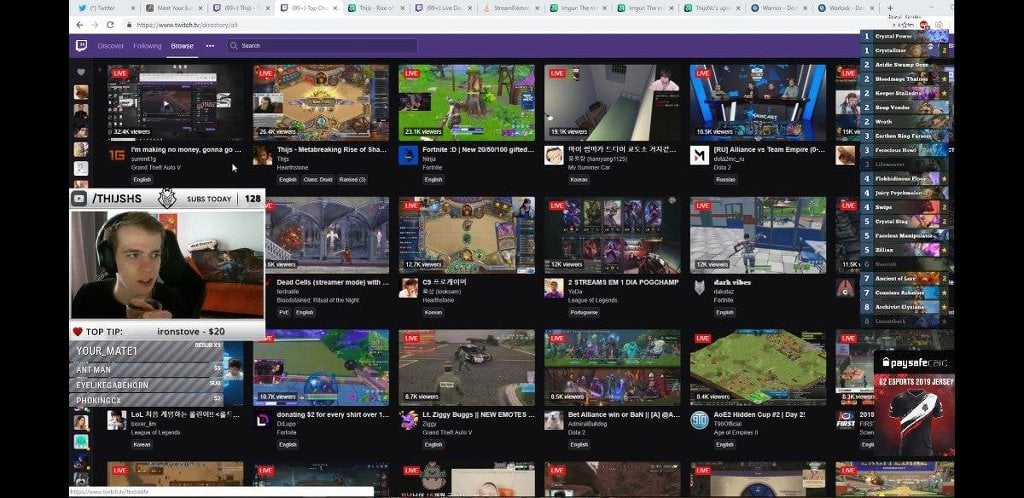Image resolution: width=1024 pixels, height=498 pixels.
Task: Open the Discover page
Action: 110,46
